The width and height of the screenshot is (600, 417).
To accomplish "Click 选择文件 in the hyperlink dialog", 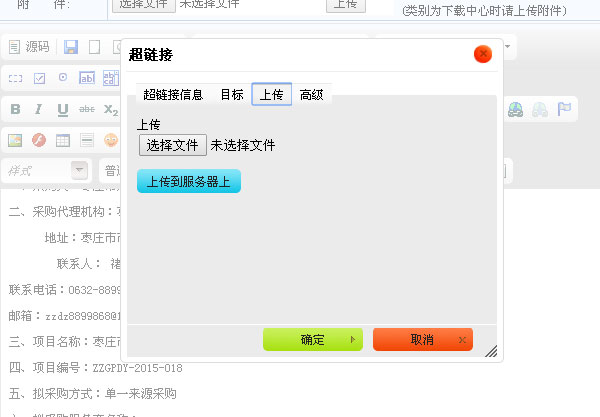I will 173,145.
